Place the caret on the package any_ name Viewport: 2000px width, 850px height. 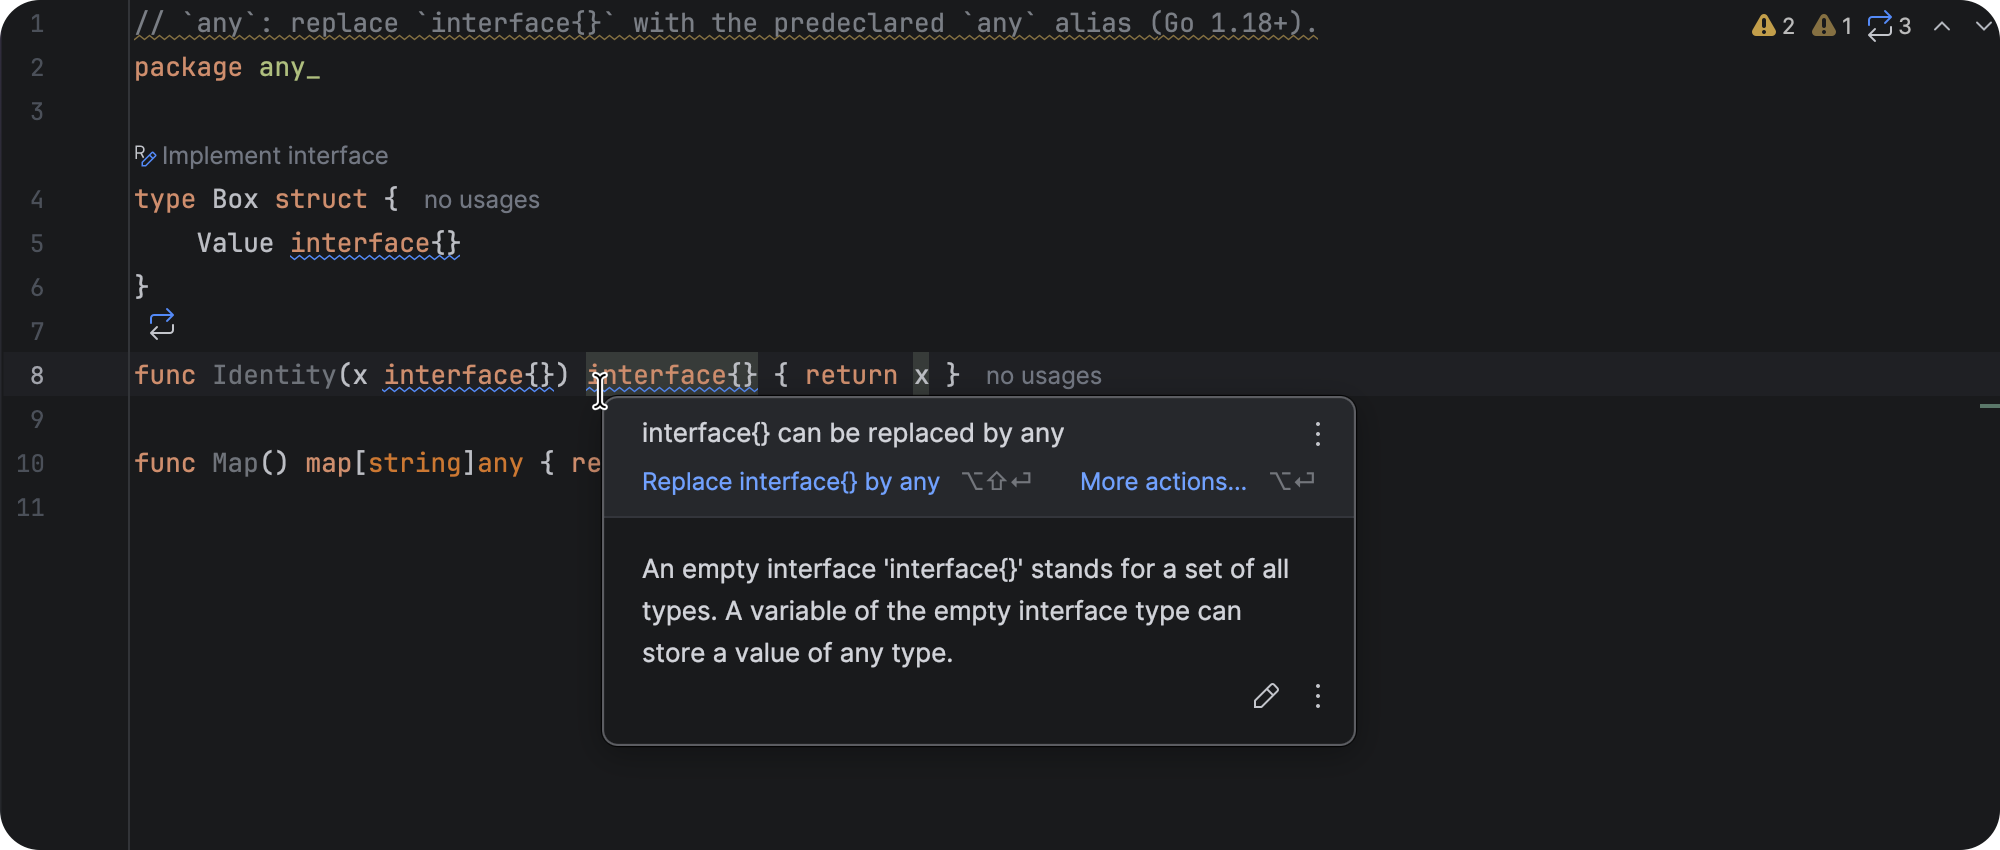point(289,68)
